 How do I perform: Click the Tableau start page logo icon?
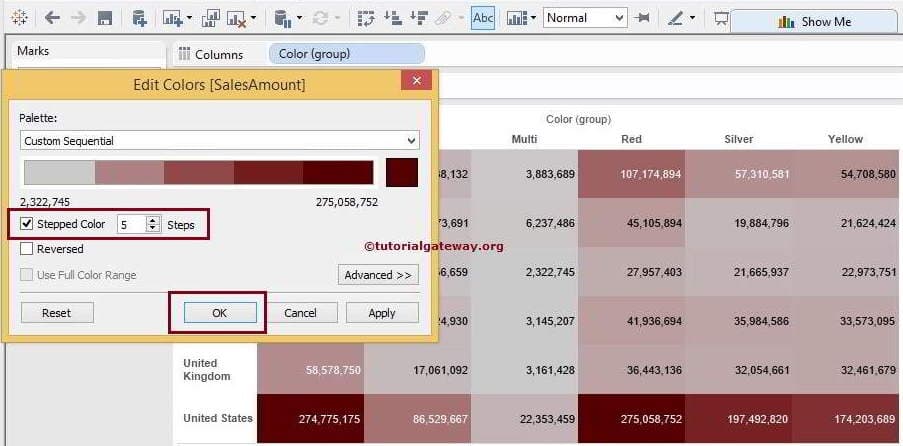[19, 18]
